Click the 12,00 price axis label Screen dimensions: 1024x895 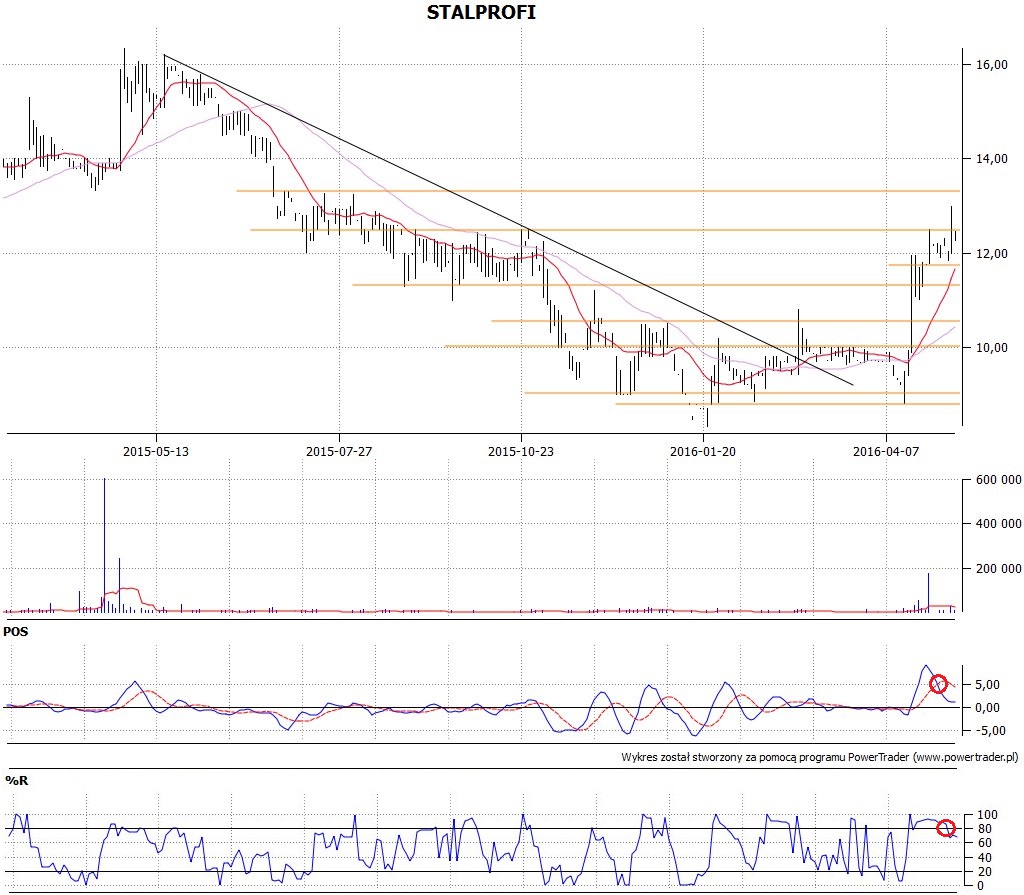[992, 253]
